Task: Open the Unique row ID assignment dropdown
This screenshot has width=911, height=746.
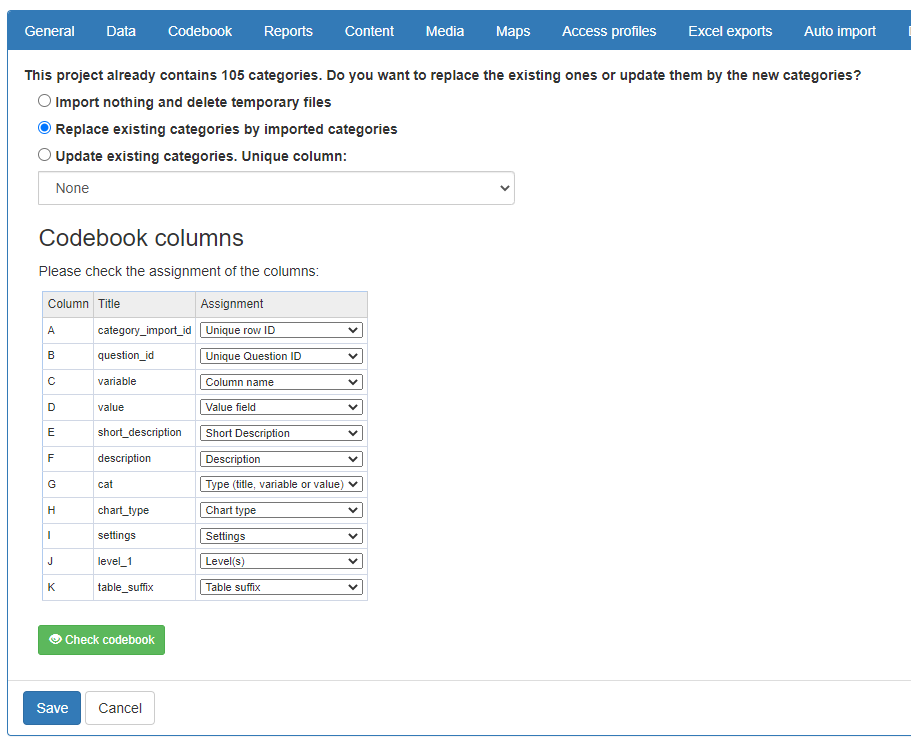Action: tap(281, 330)
